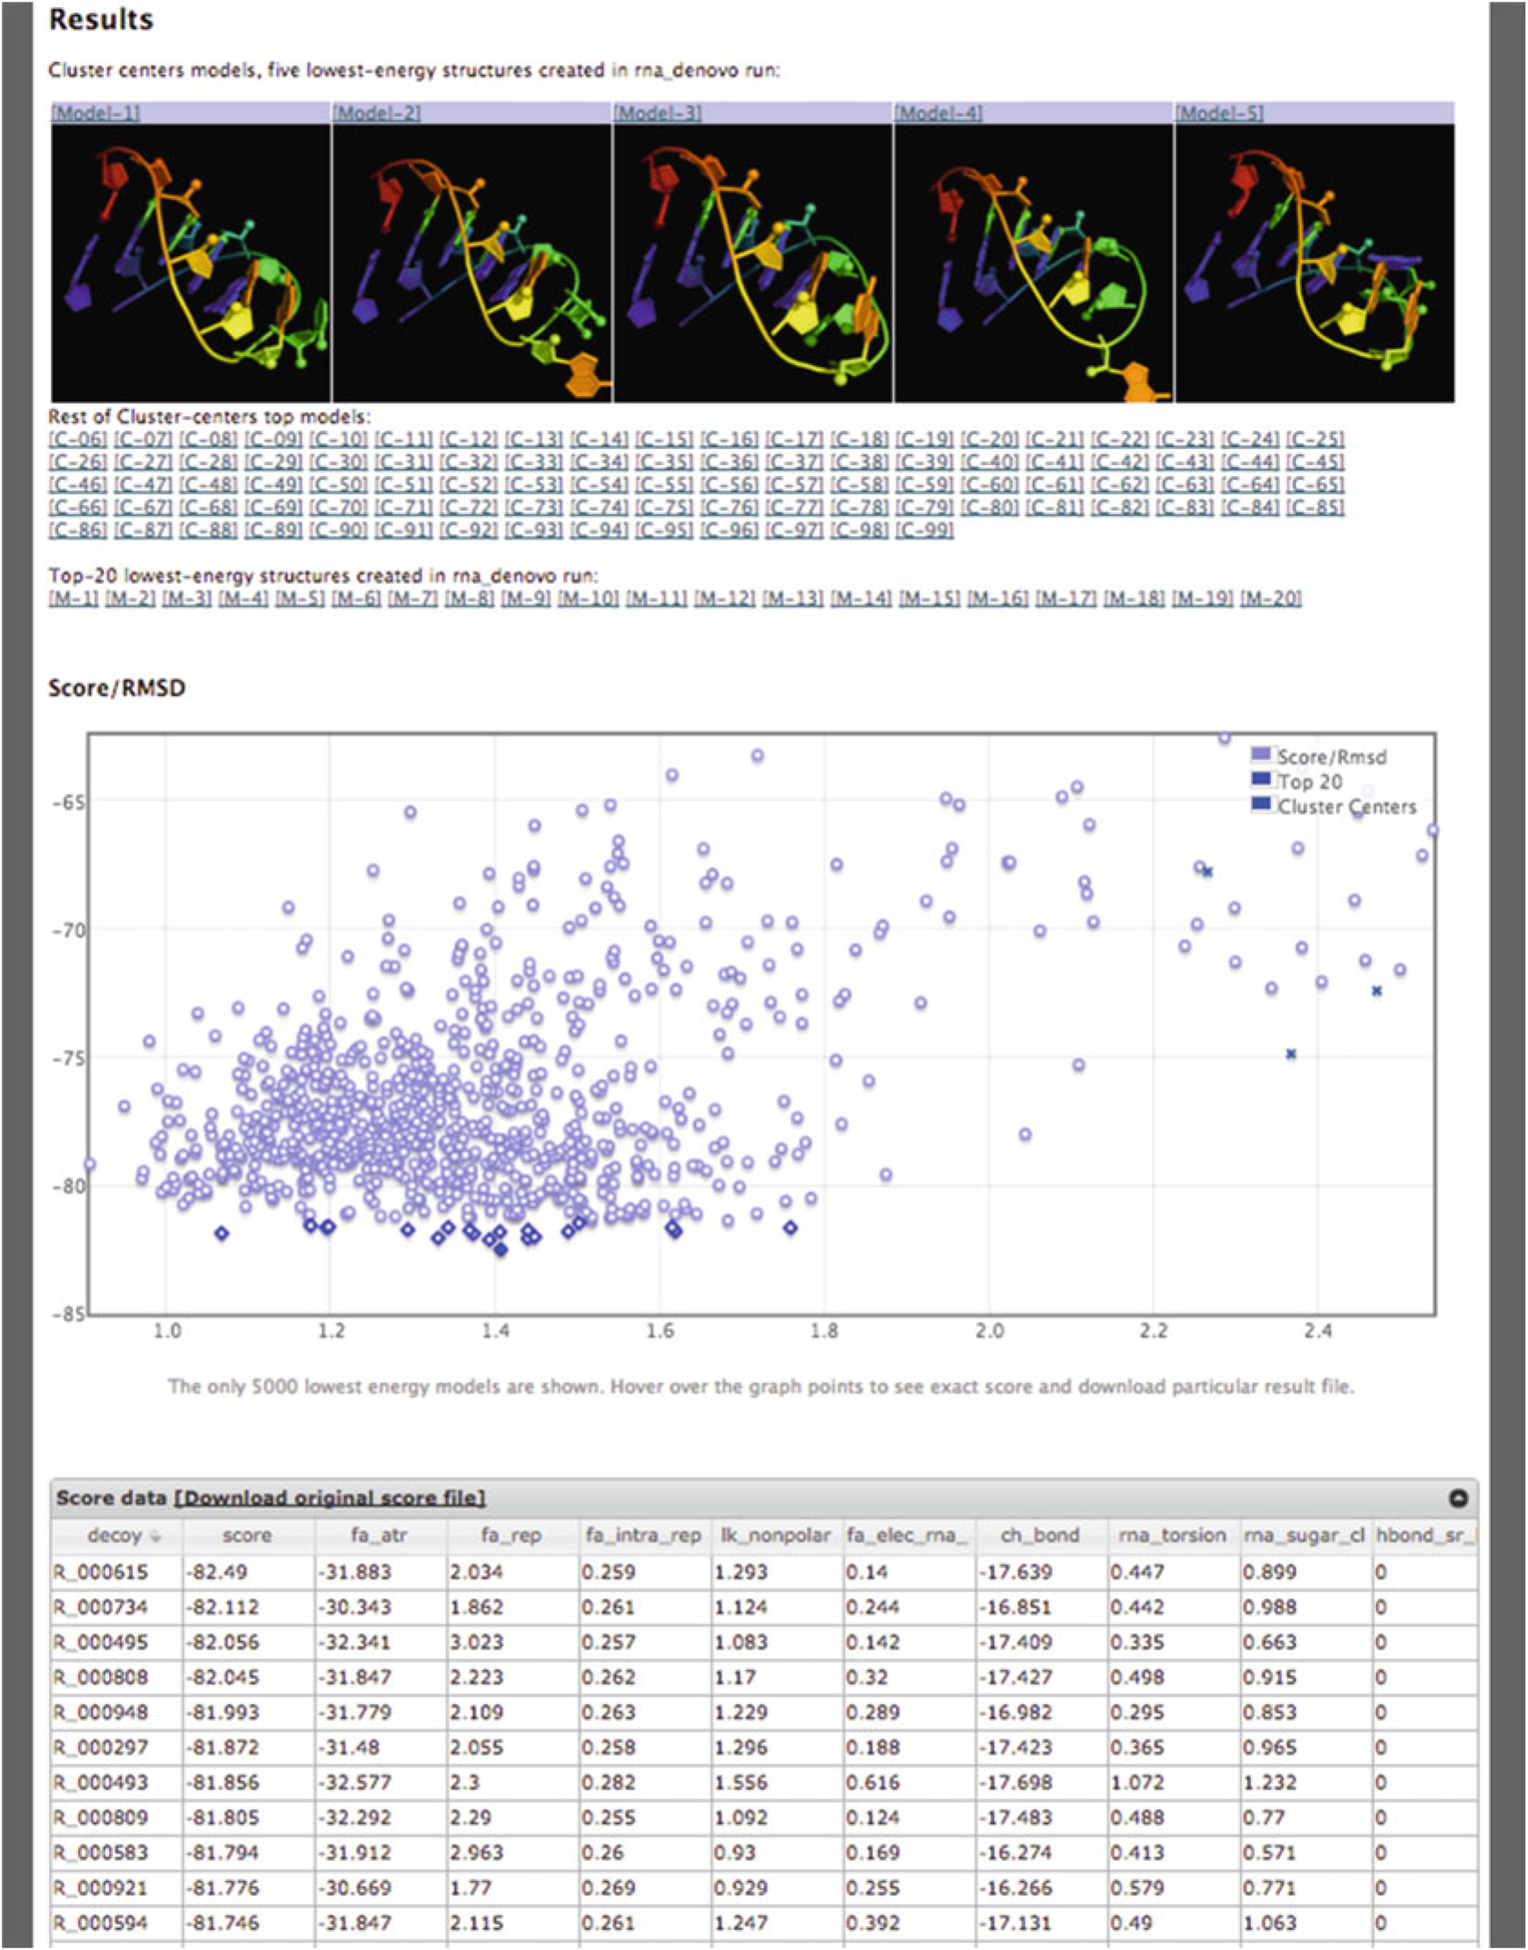
Task: Click score value -82.112
Action: [x=222, y=1608]
